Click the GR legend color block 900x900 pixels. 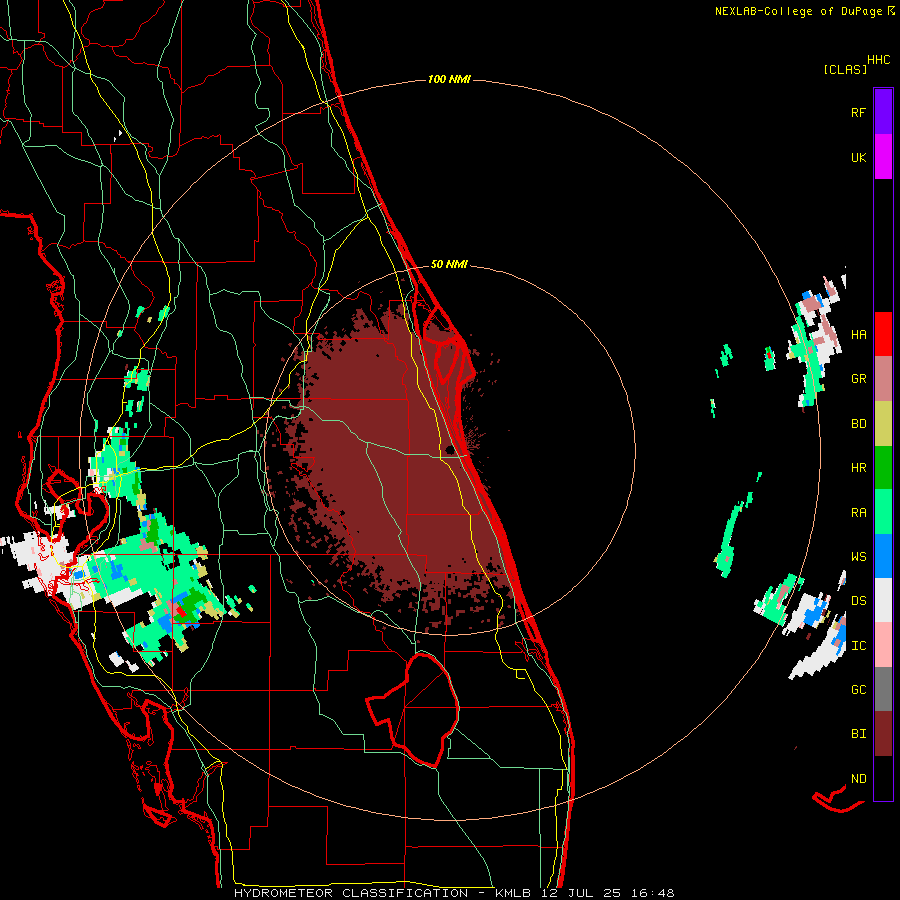[x=883, y=379]
